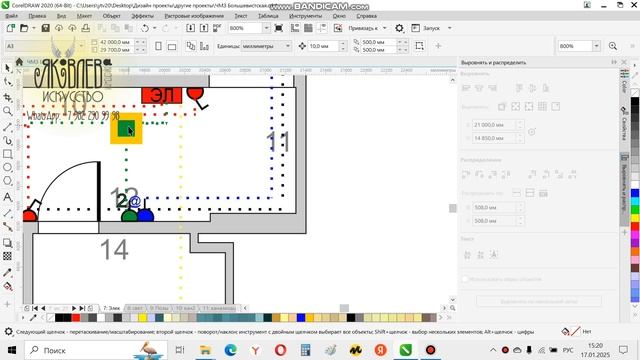640x360 pixels.
Task: Click the Import icon
Action: tap(191, 28)
